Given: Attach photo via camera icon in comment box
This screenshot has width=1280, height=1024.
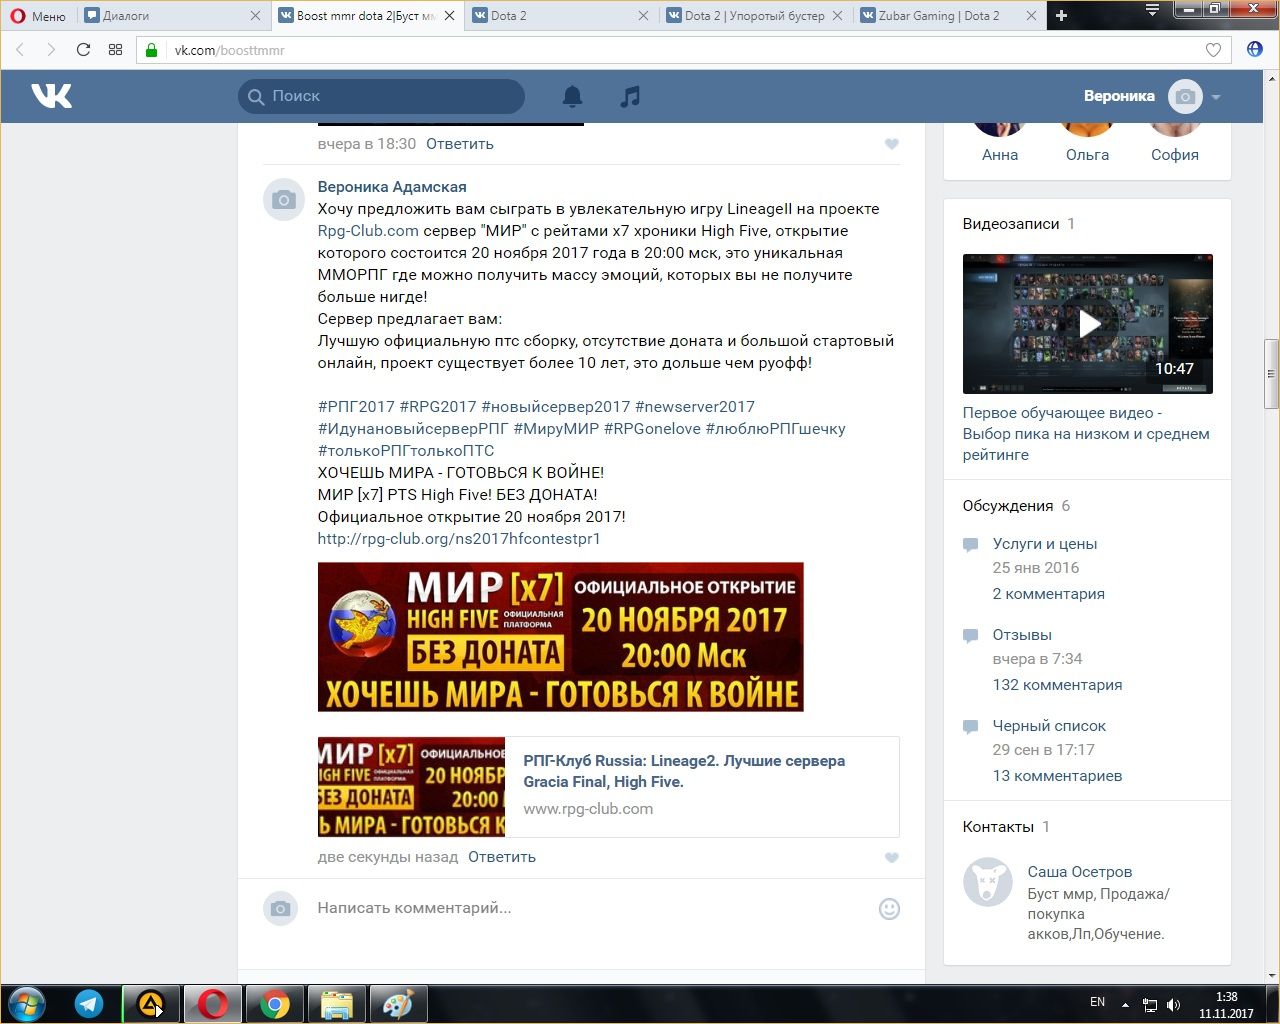Looking at the screenshot, I should [x=281, y=908].
